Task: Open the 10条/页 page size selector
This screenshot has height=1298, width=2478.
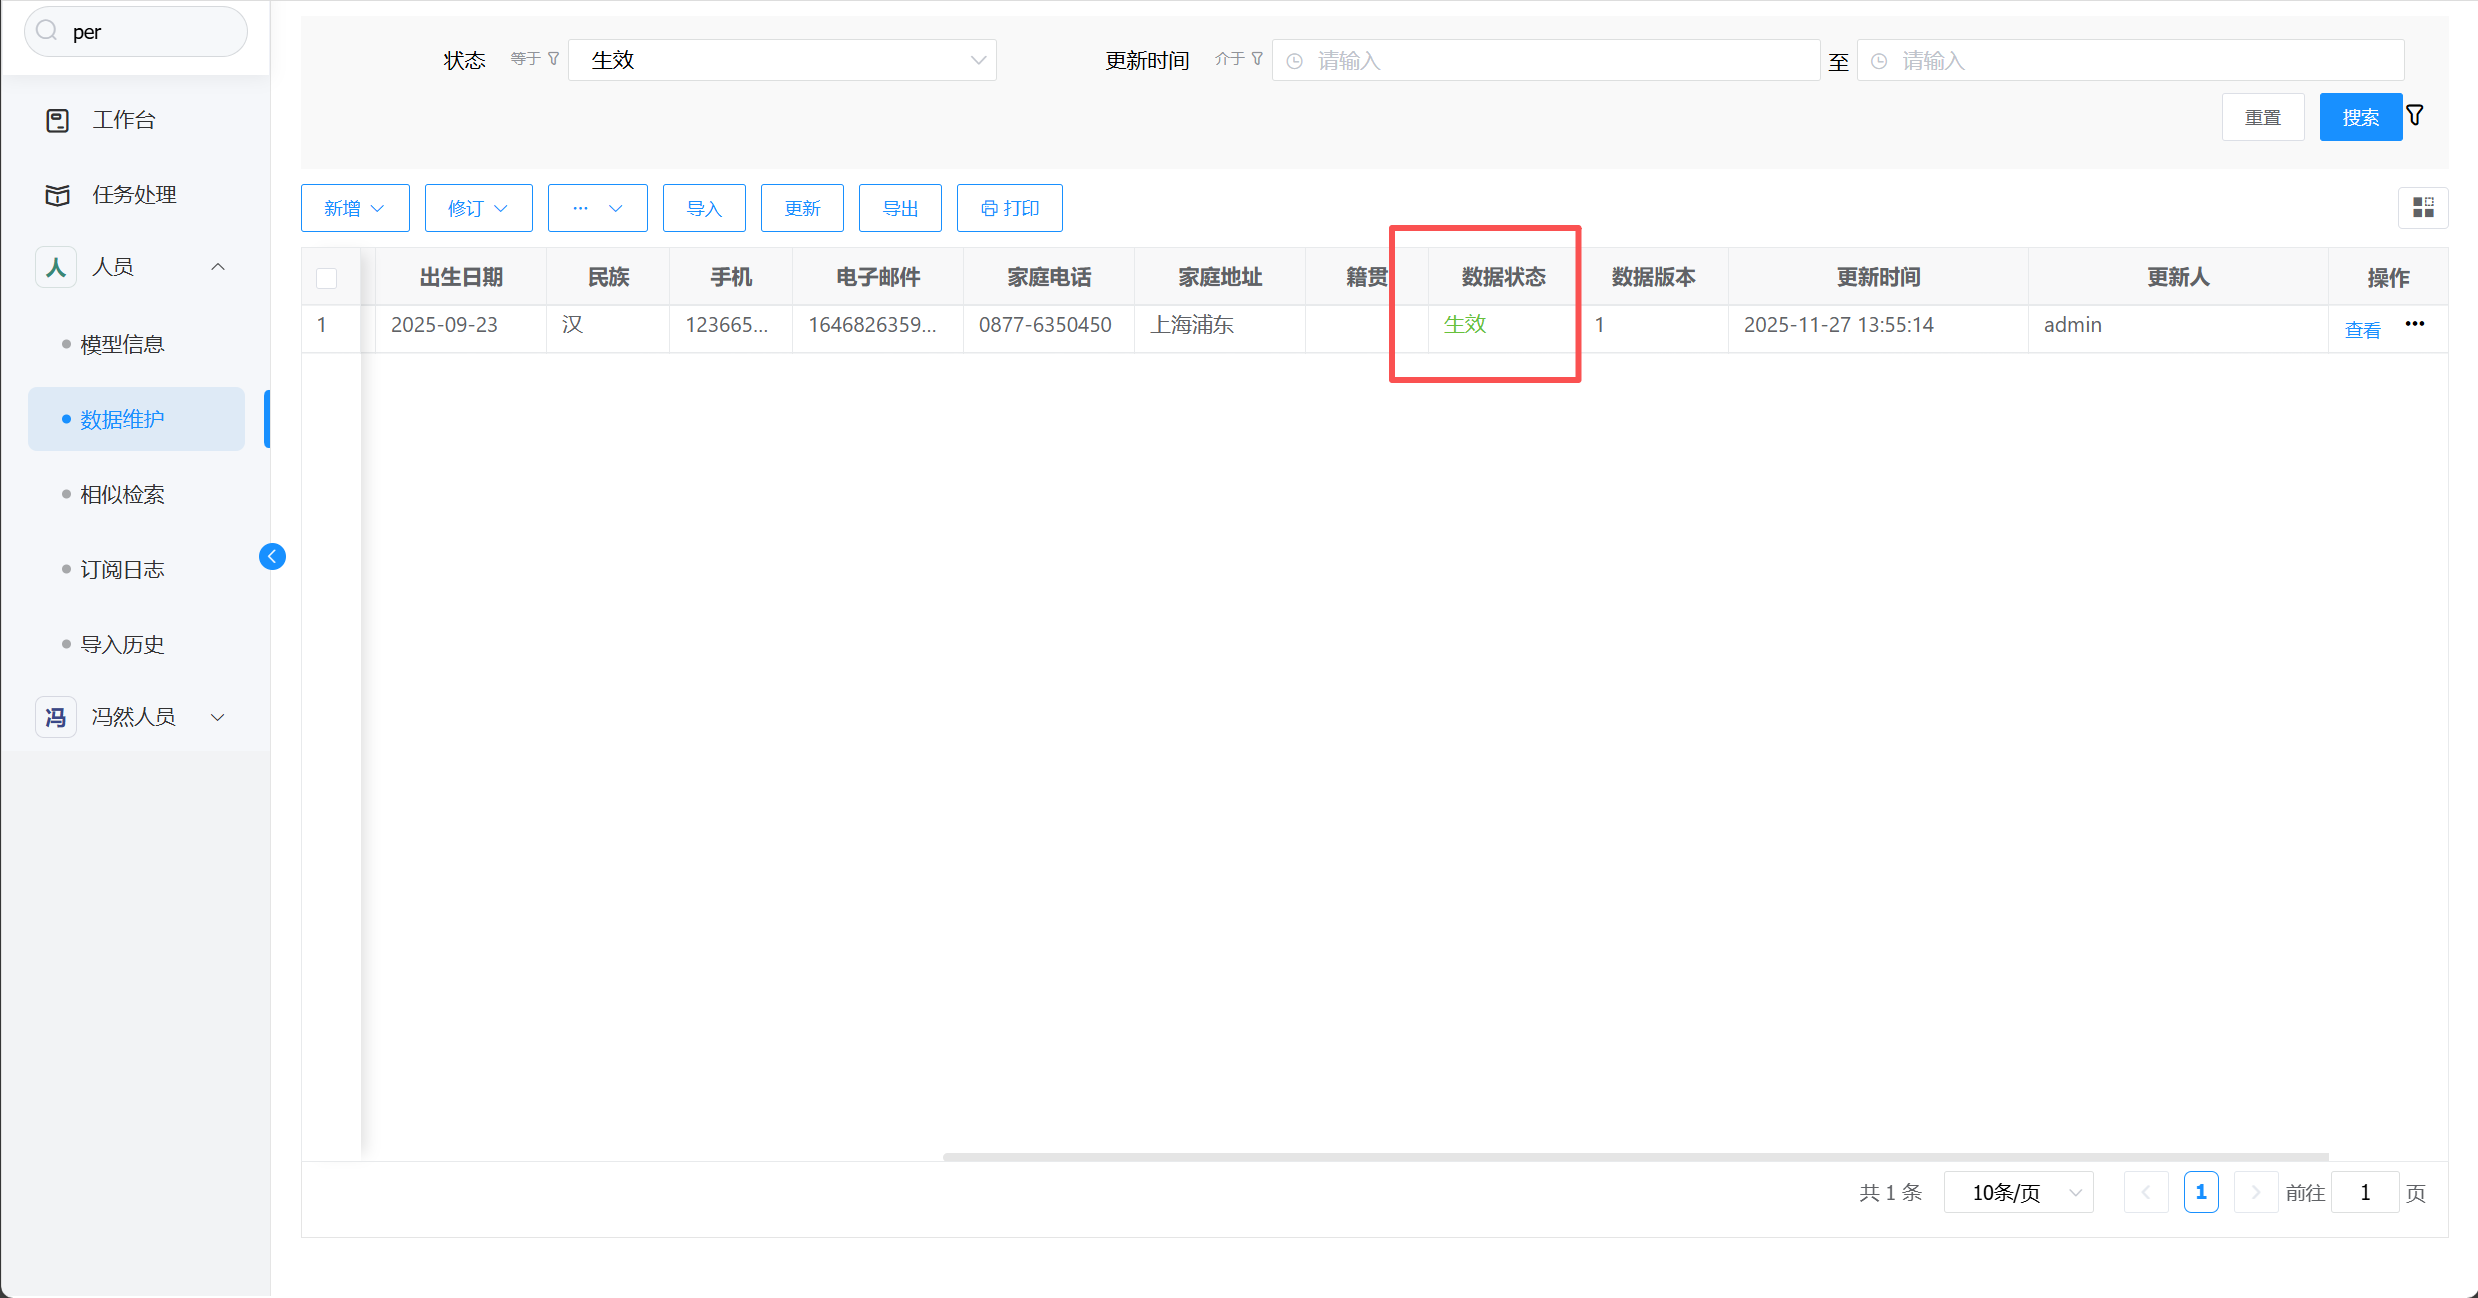Action: coord(2018,1192)
